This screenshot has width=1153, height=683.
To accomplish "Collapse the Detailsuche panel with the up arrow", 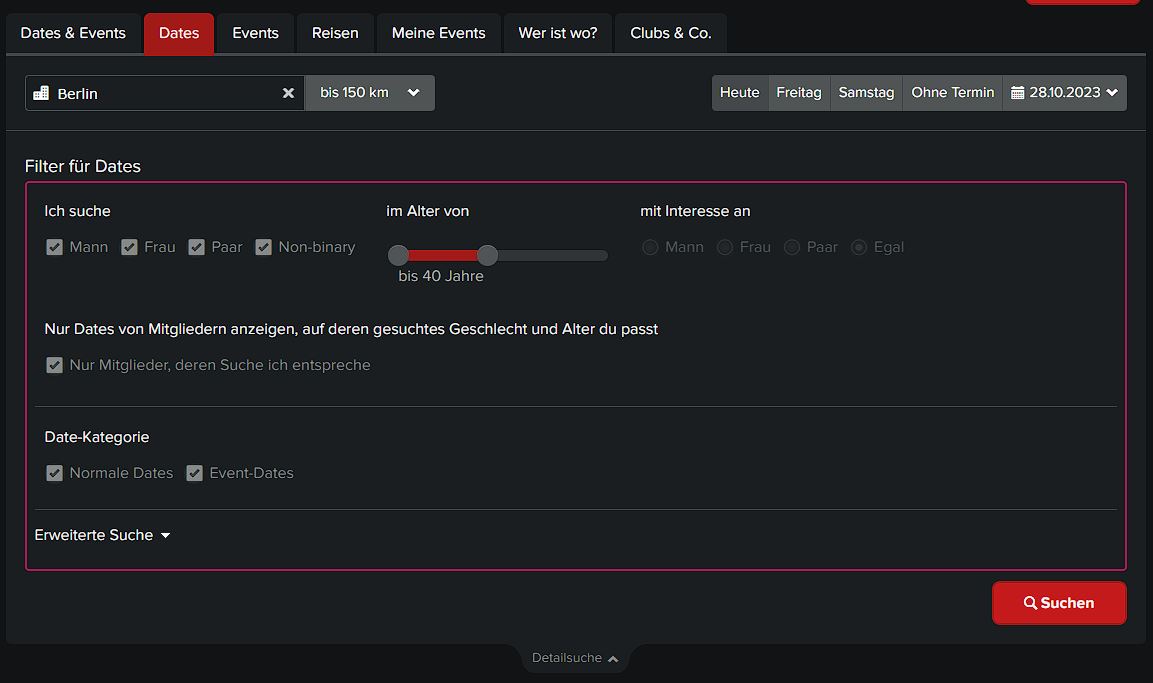I will 613,659.
